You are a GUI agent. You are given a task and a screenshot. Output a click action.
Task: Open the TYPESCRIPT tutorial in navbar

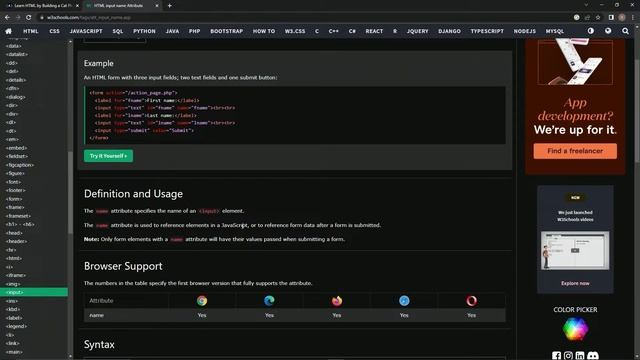point(487,31)
